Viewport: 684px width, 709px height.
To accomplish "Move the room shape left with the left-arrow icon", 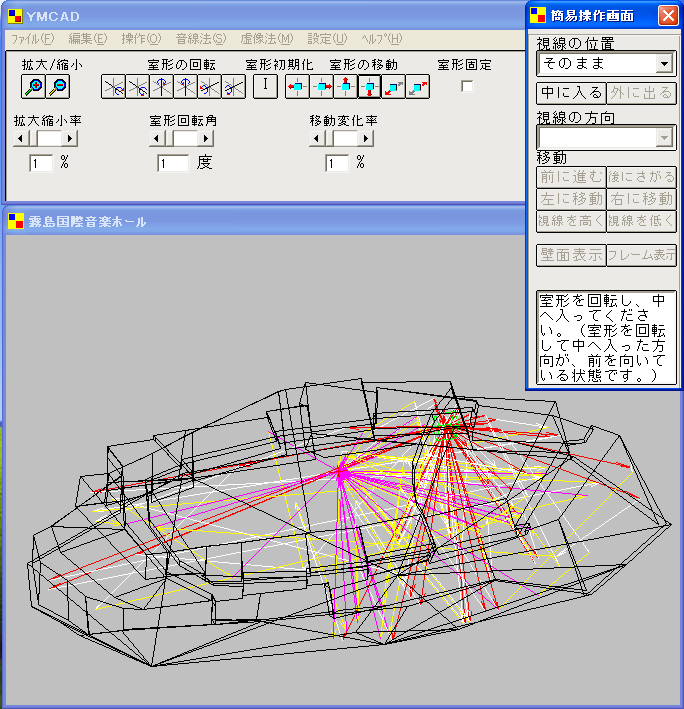I will 297,86.
